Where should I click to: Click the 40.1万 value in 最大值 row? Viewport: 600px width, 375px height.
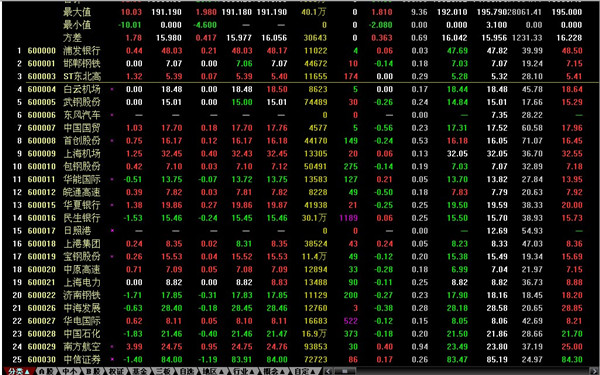314,12
